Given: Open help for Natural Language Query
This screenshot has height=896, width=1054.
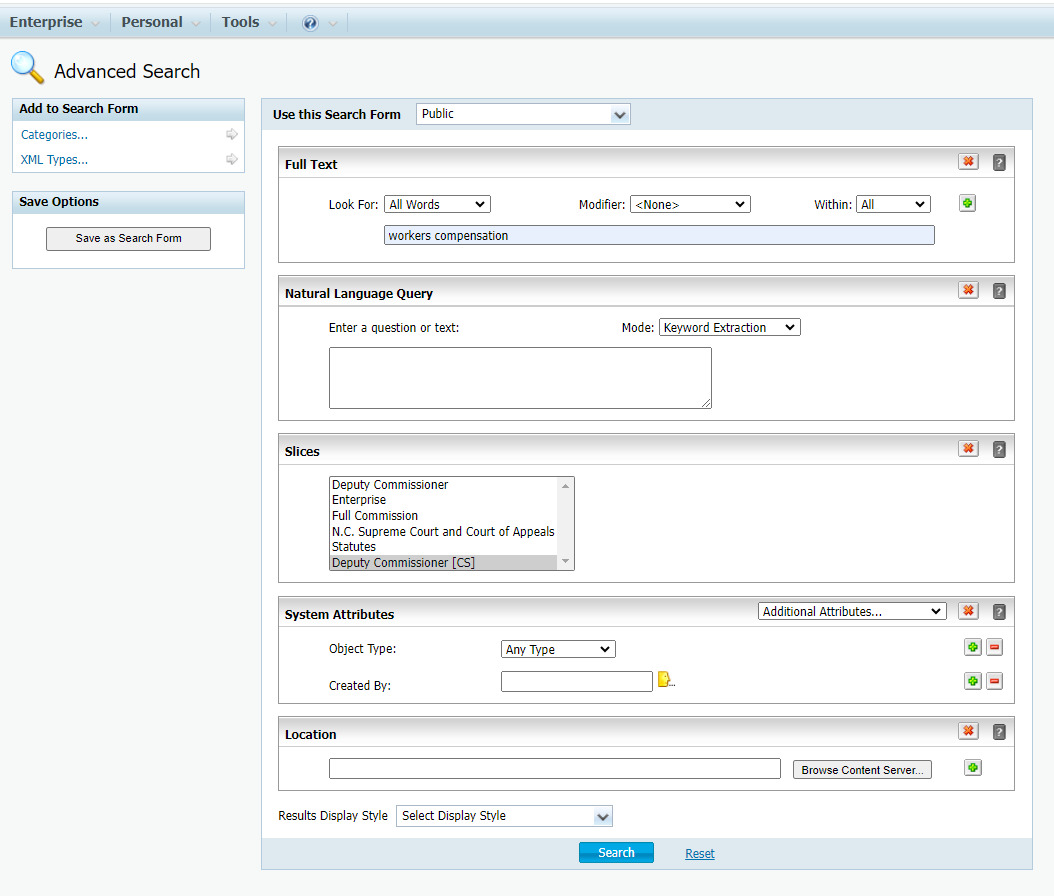Looking at the screenshot, I should (999, 291).
